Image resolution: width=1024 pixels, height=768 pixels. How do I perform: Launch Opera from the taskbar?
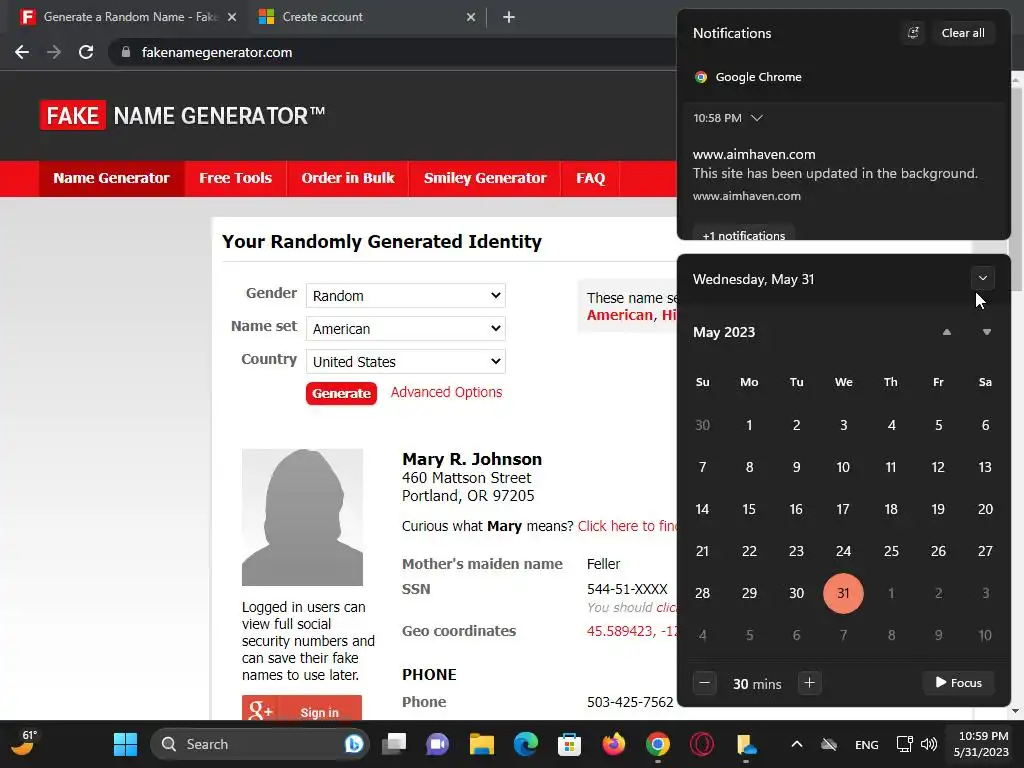tap(701, 744)
